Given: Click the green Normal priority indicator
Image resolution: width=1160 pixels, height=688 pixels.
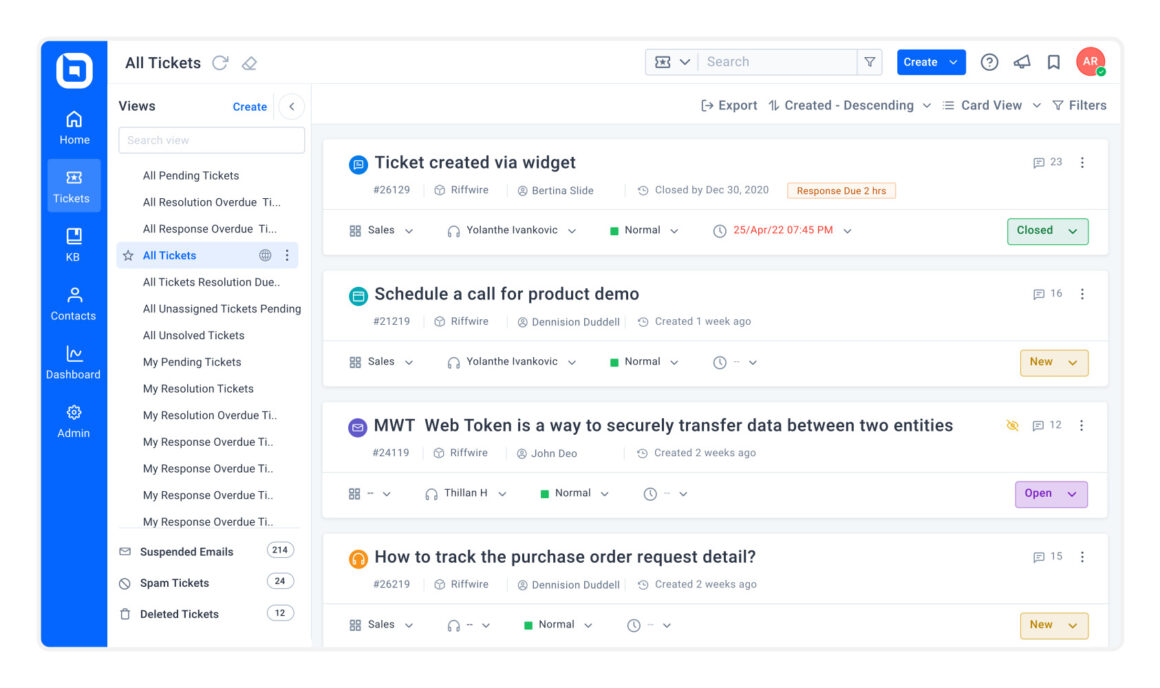Looking at the screenshot, I should click(616, 230).
